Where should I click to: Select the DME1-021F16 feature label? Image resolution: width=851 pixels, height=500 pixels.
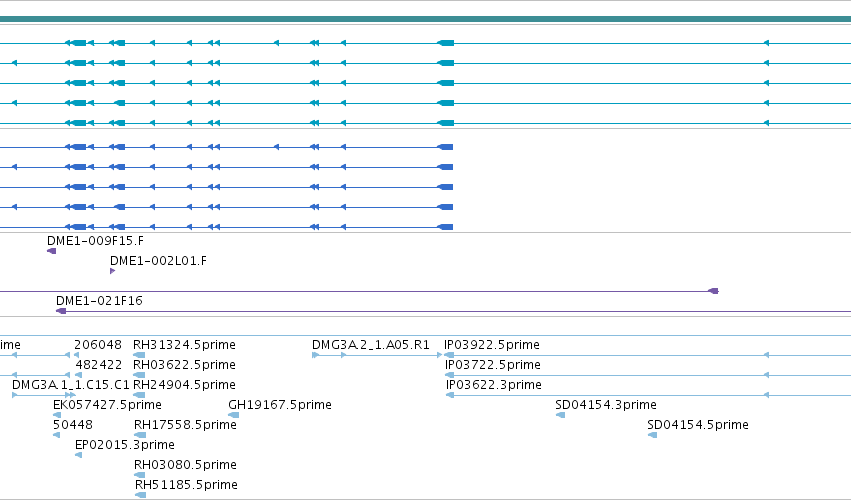pos(99,301)
